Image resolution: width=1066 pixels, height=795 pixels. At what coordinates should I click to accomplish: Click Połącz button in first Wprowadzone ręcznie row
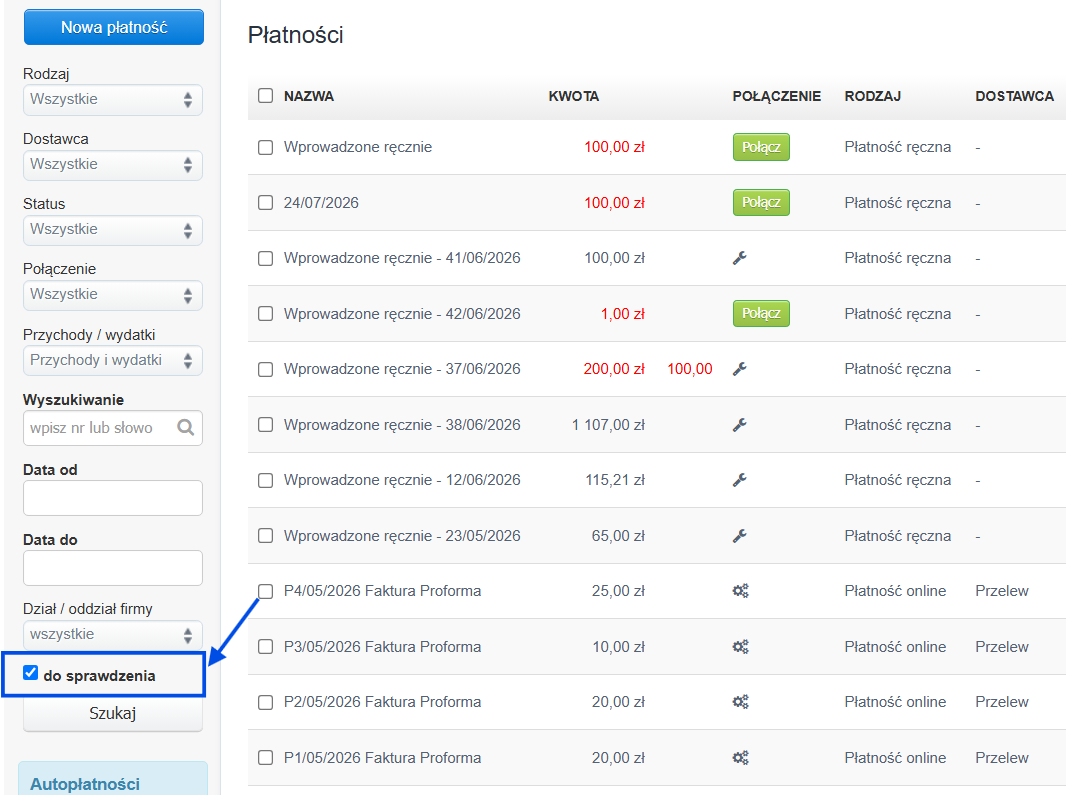pos(761,147)
